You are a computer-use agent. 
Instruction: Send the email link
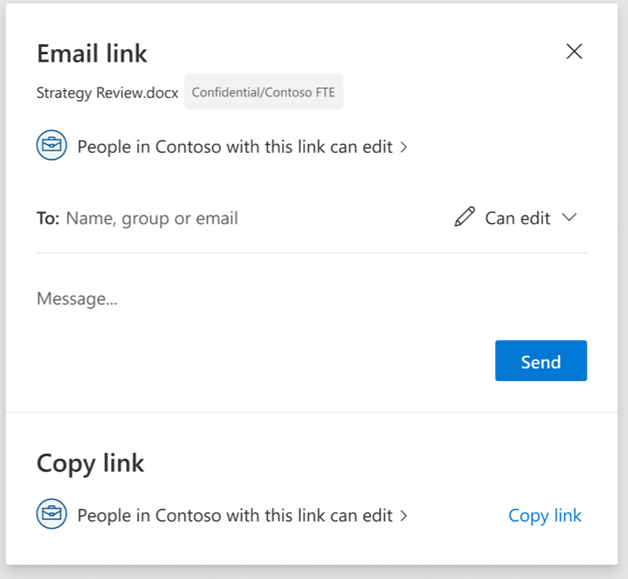(541, 360)
